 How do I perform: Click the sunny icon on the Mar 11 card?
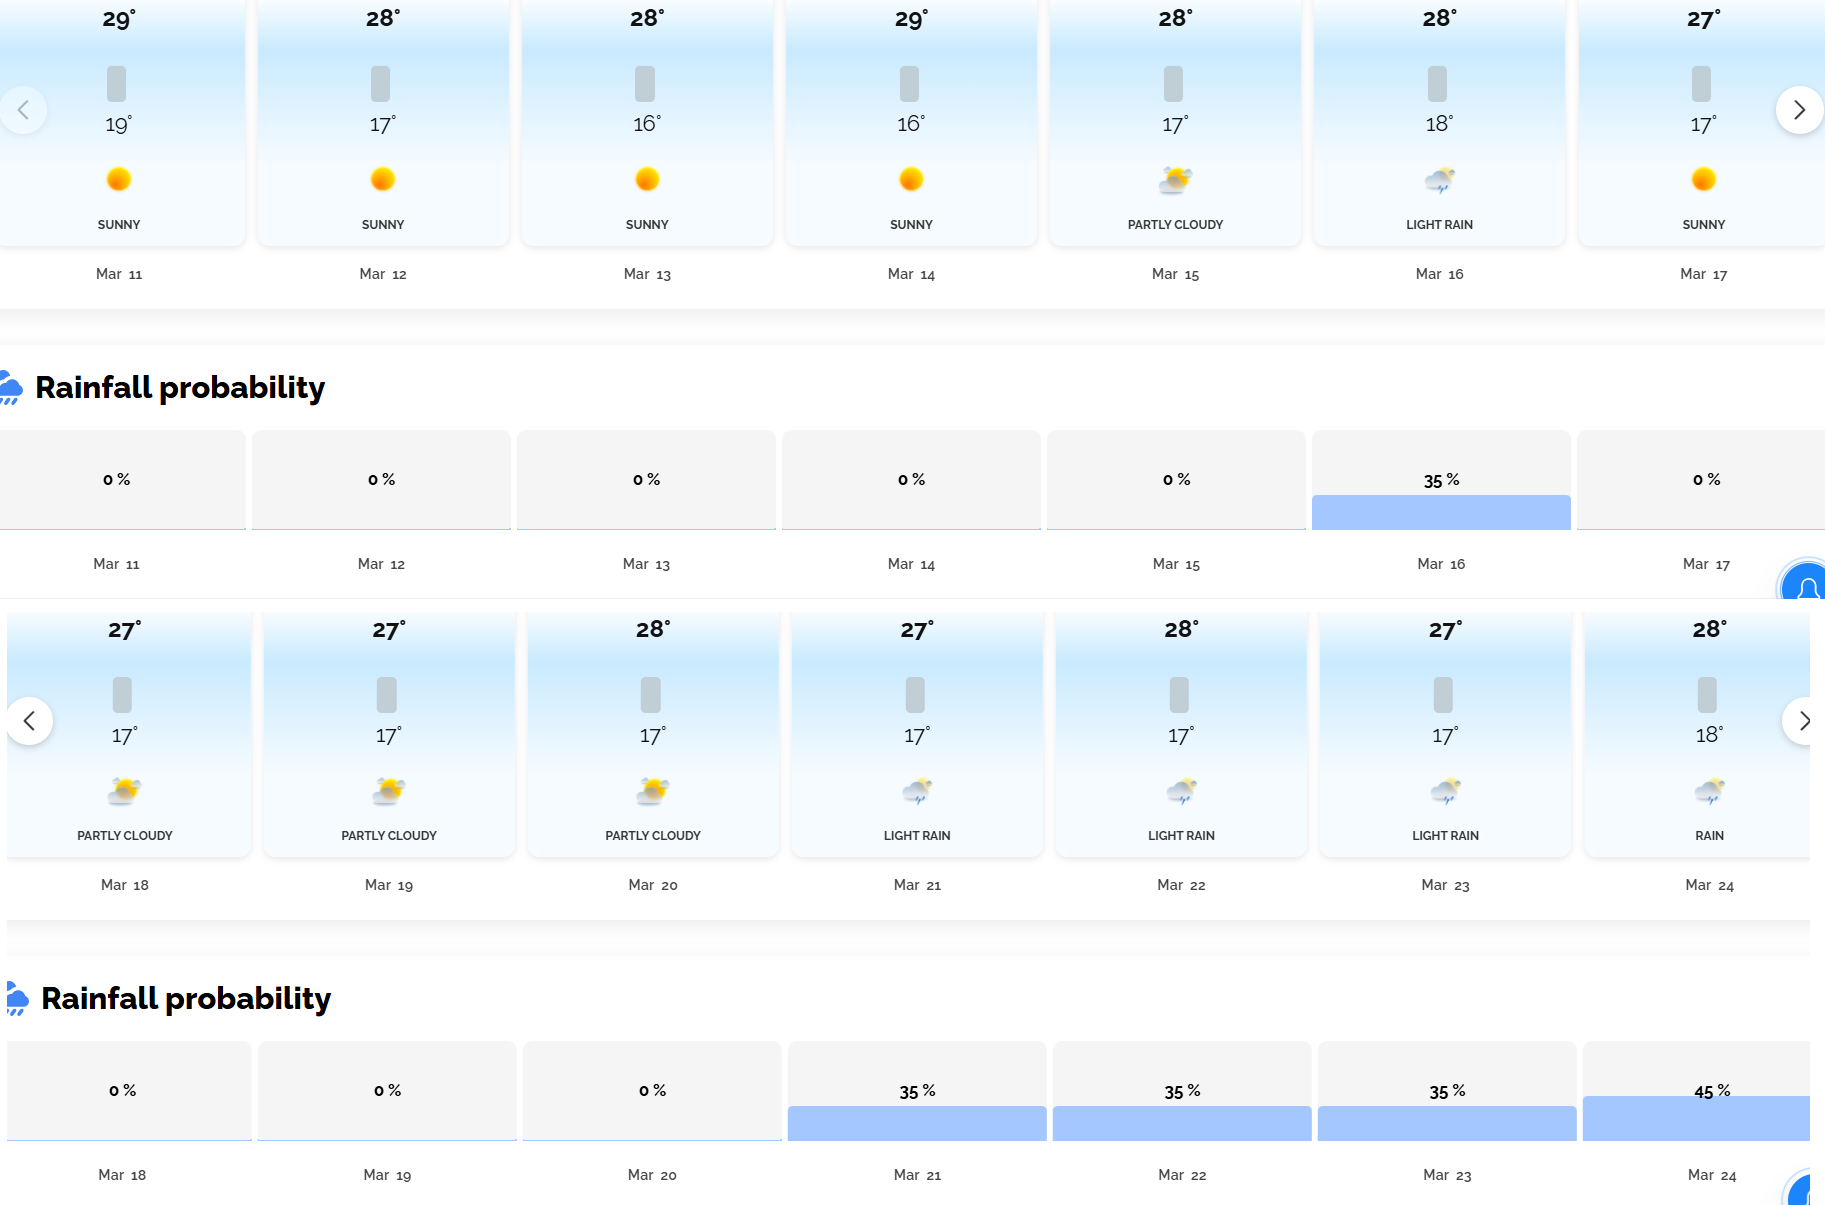coord(119,180)
